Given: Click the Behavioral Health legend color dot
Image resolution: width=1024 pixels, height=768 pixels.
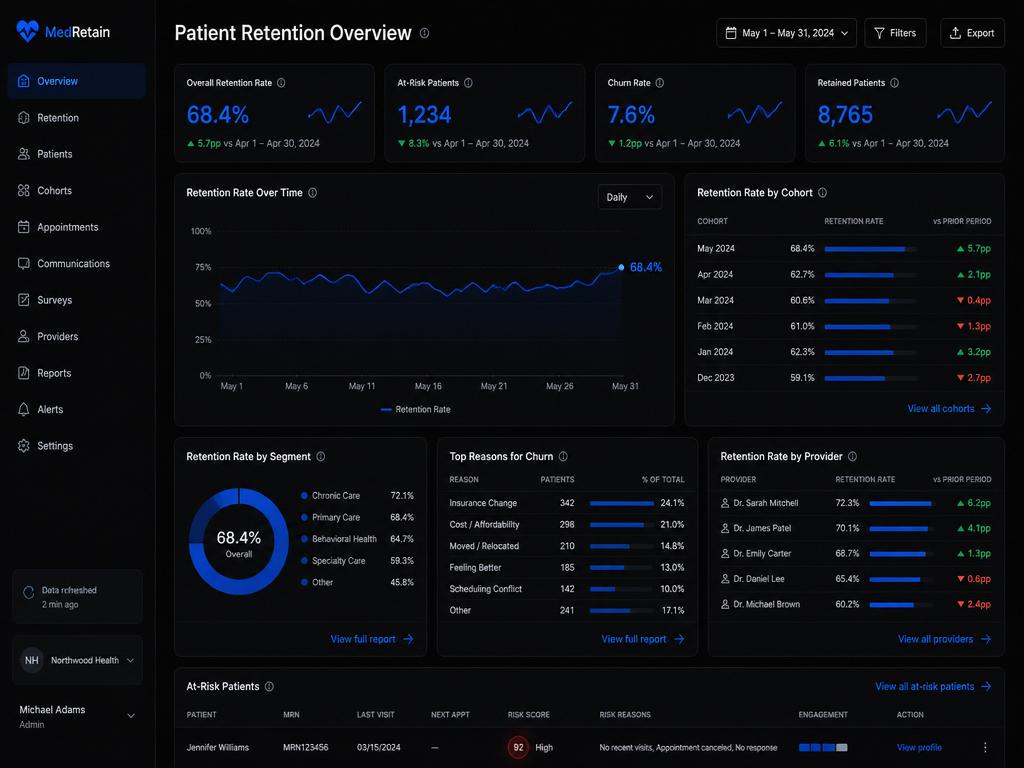Looking at the screenshot, I should [304, 539].
